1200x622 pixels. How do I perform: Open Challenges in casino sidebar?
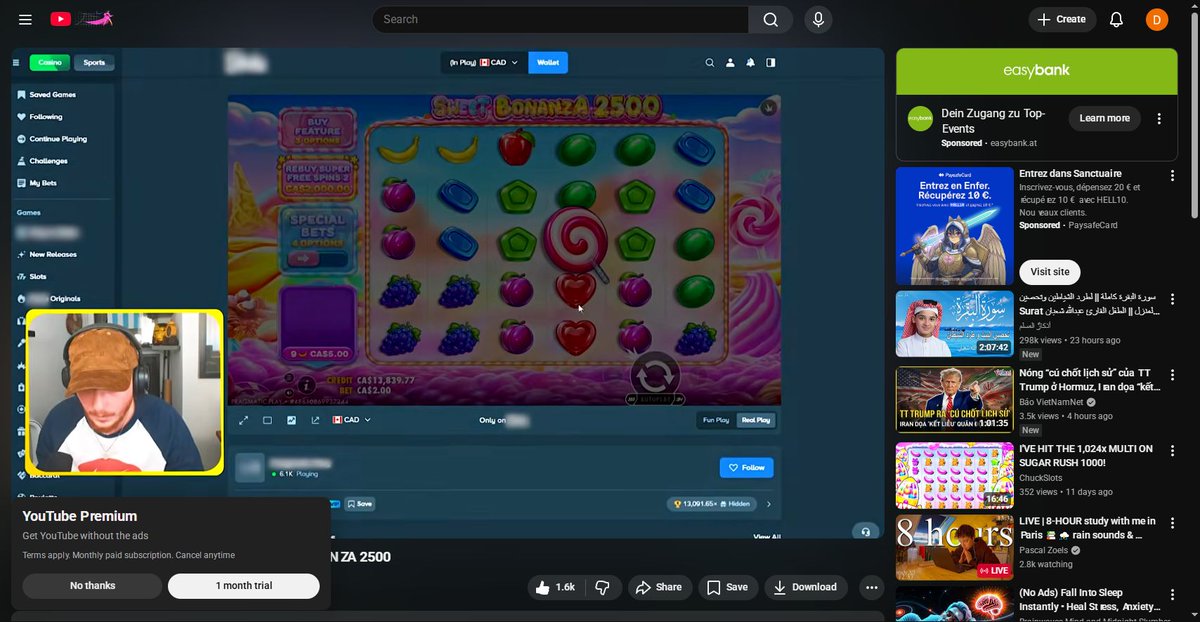(x=42, y=161)
